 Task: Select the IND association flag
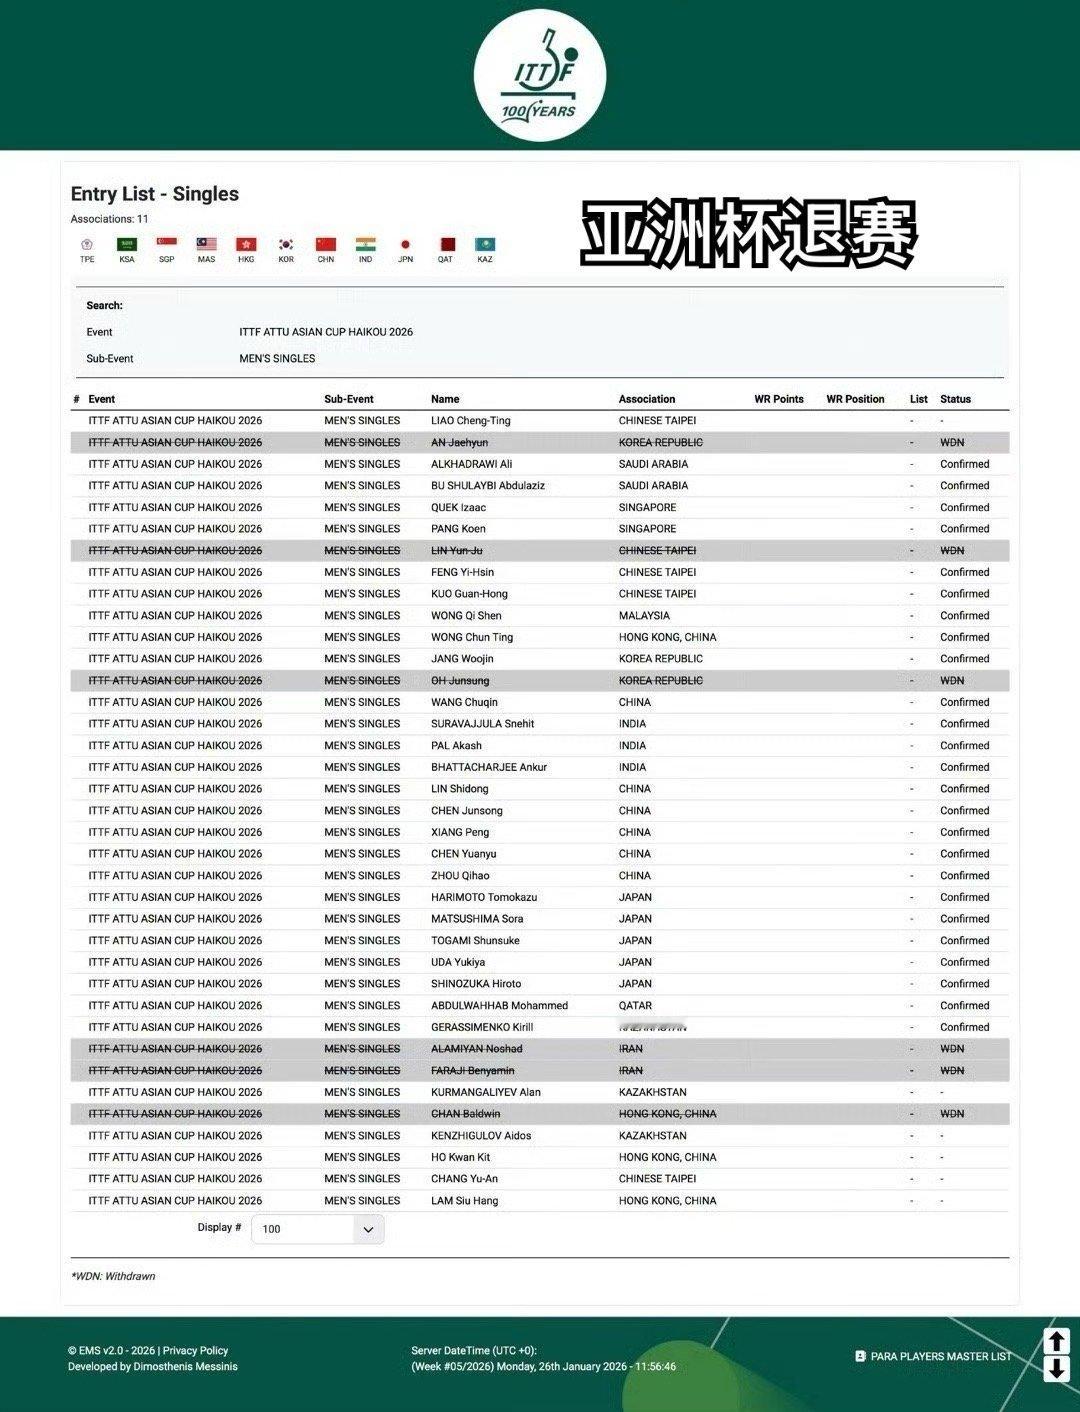(366, 244)
